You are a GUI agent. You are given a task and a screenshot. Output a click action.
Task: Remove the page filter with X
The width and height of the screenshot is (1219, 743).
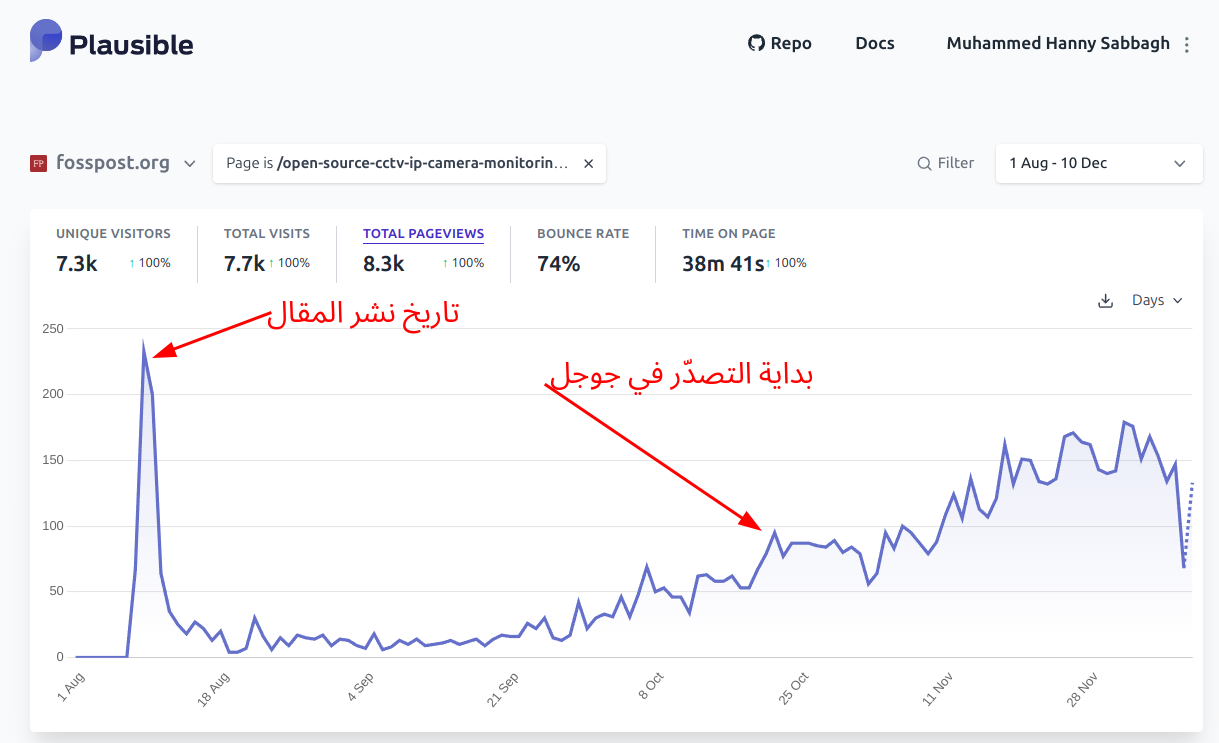coord(588,163)
